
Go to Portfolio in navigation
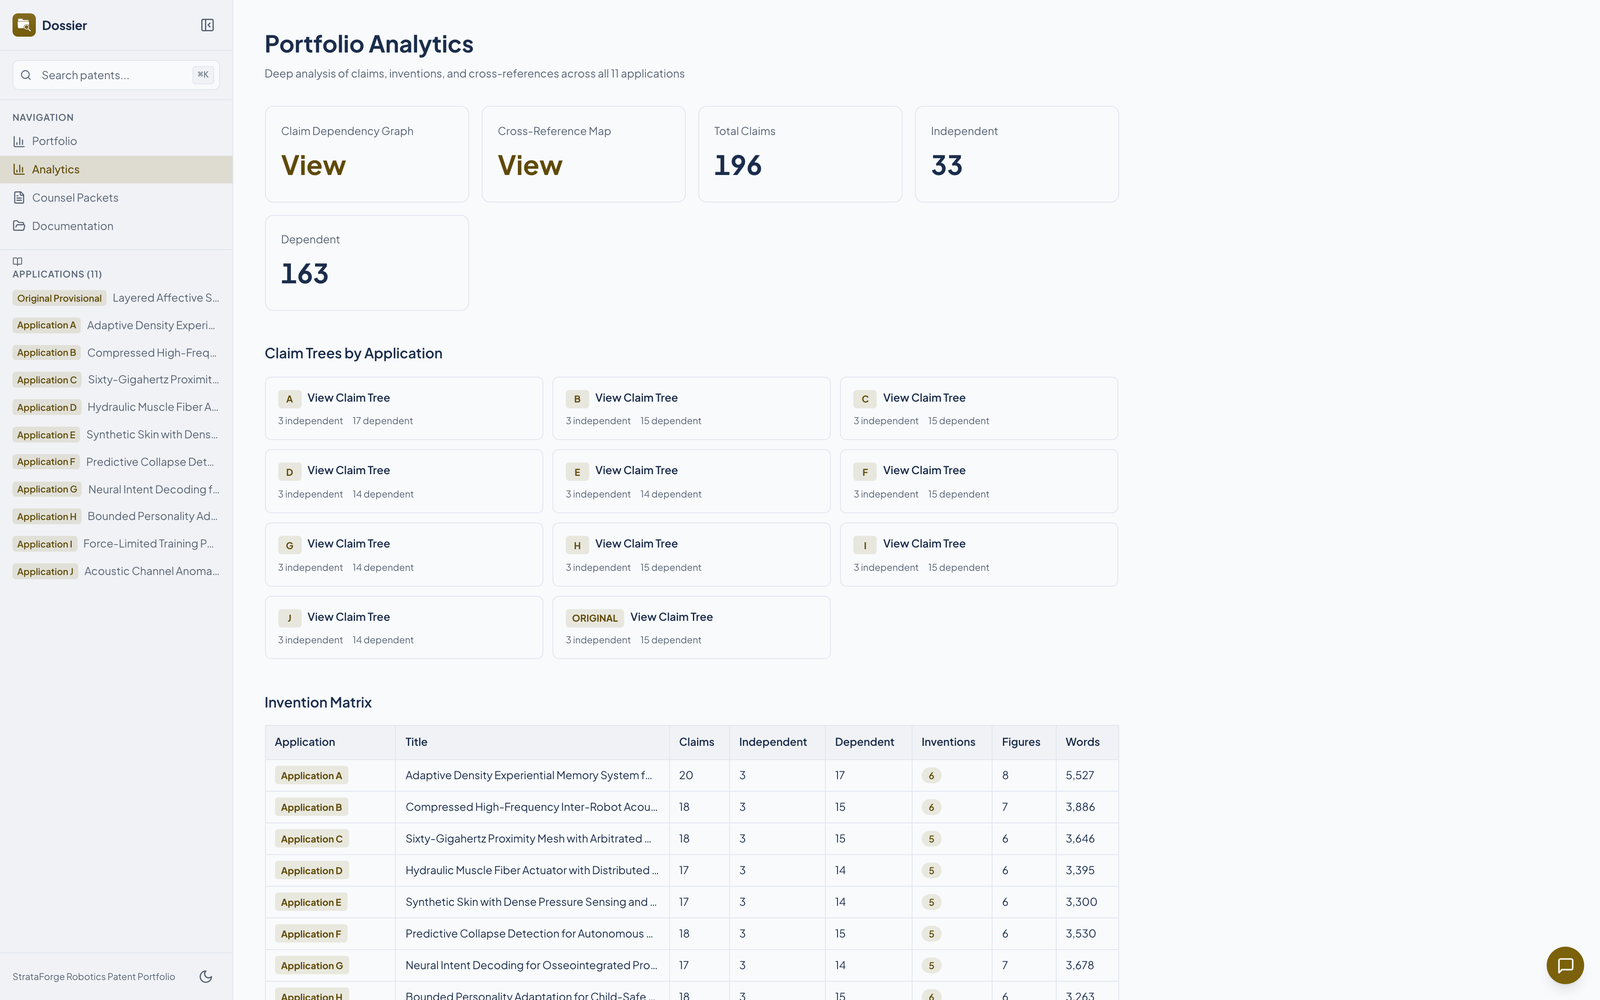tap(116, 141)
